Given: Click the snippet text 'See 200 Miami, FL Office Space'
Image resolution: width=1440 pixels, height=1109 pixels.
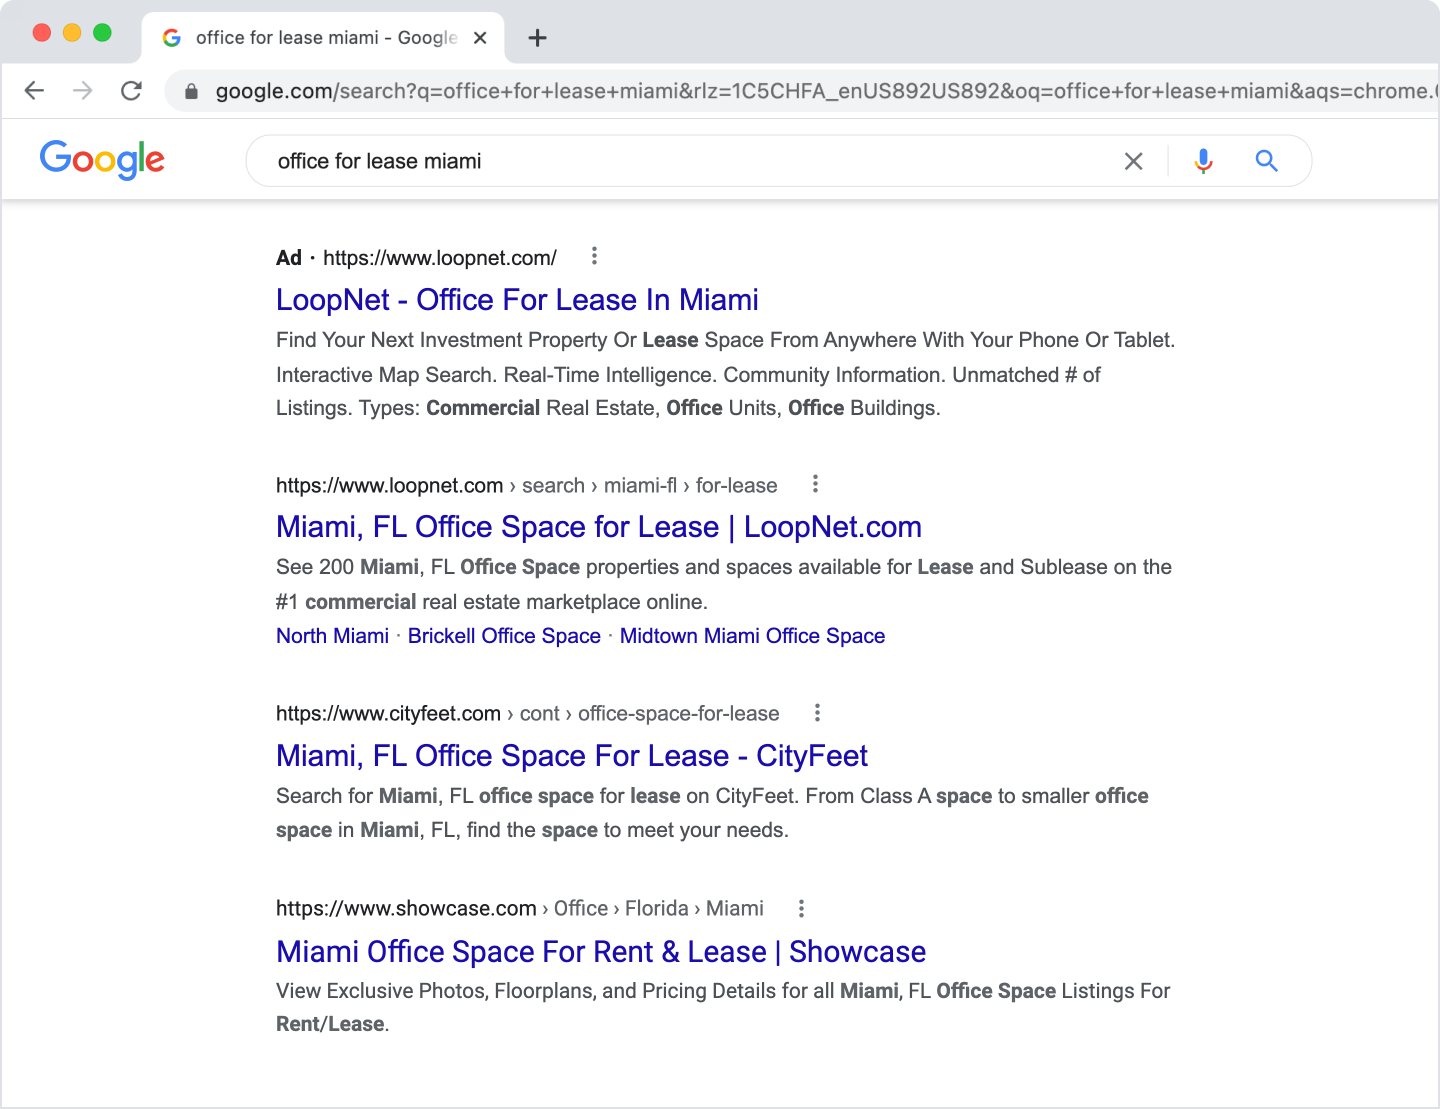Looking at the screenshot, I should coord(428,567).
